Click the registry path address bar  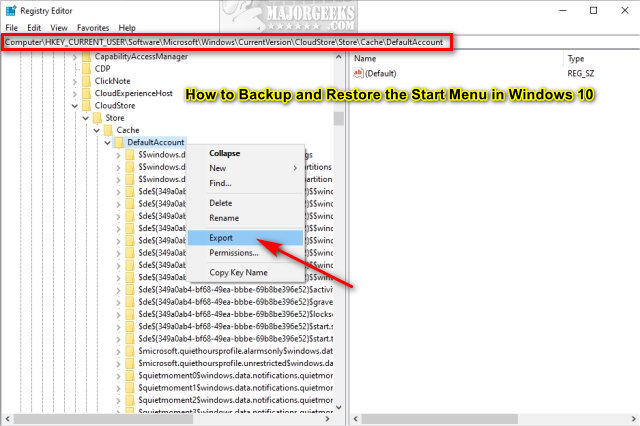pos(227,42)
